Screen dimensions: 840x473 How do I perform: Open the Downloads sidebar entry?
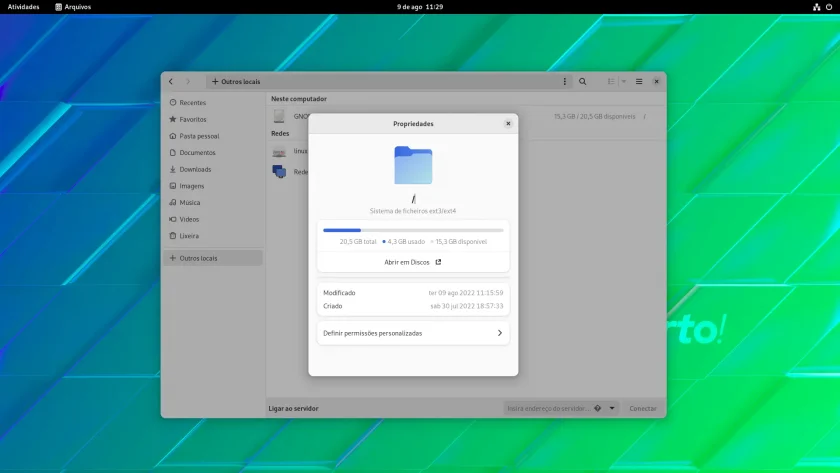213,169
